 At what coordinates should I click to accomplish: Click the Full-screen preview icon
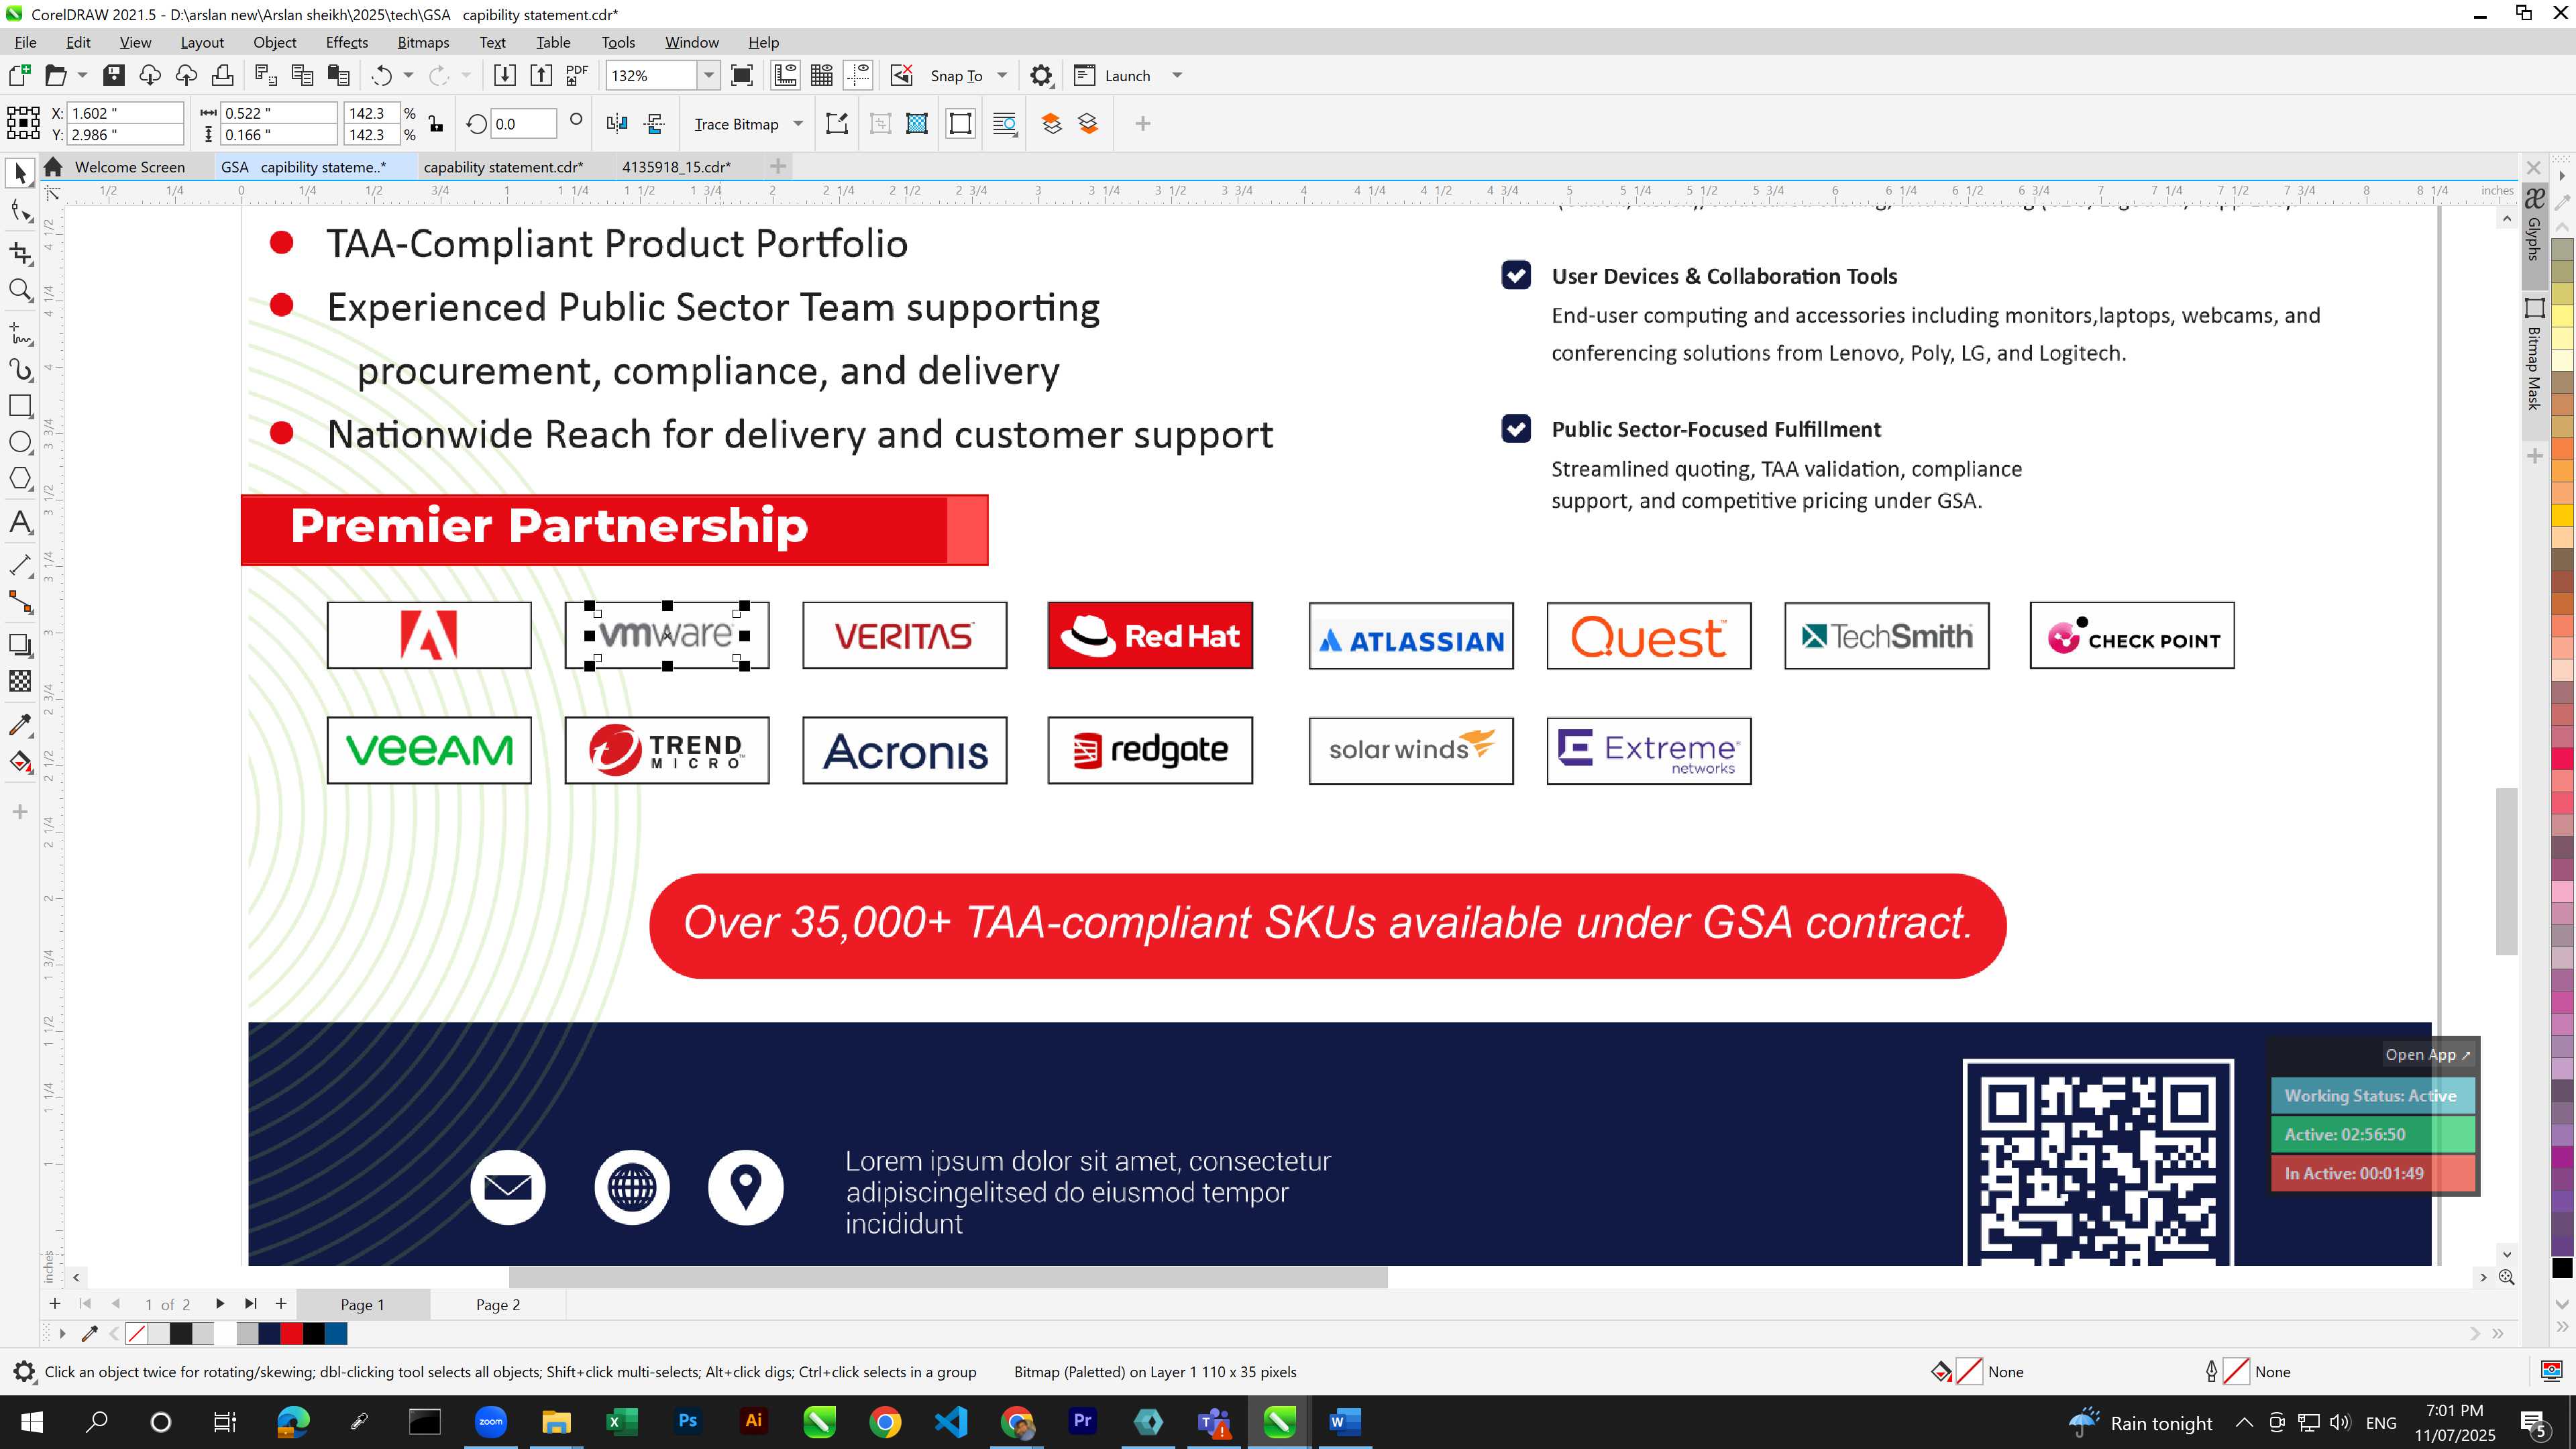coord(742,75)
